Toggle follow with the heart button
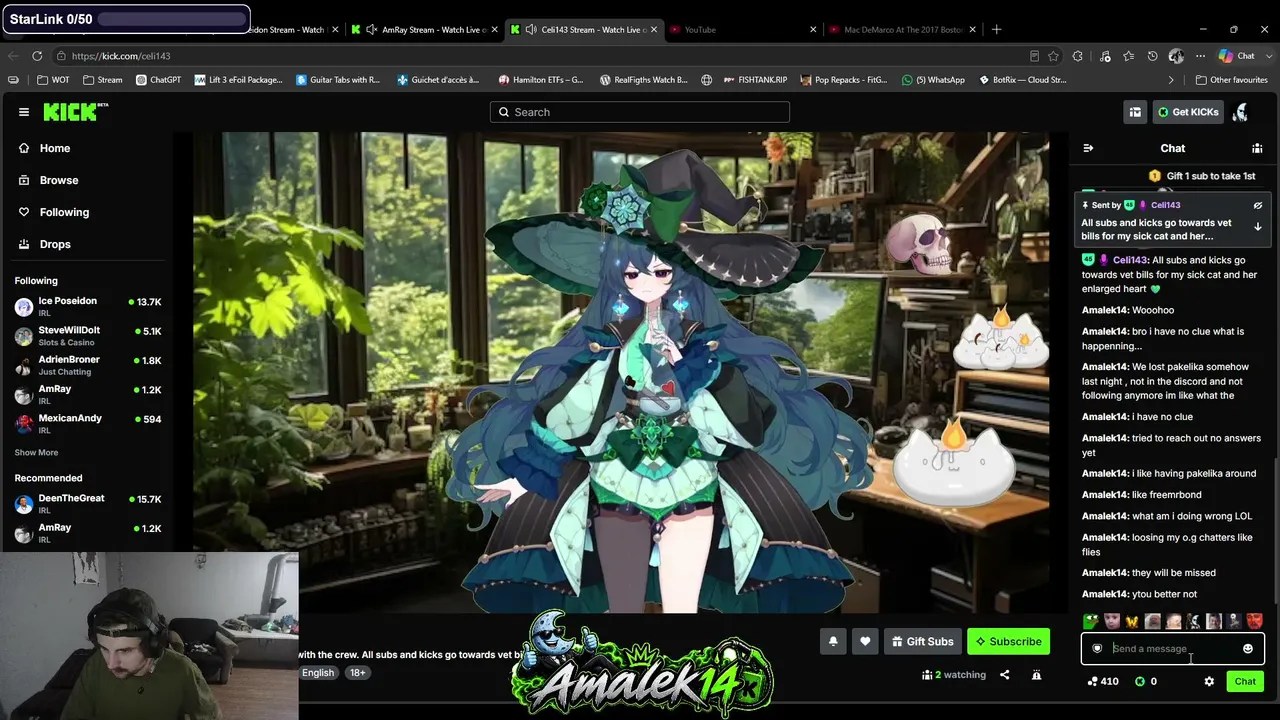 865,641
